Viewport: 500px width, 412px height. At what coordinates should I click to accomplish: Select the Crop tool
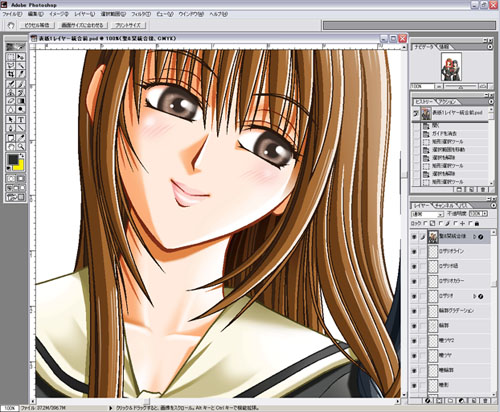click(11, 74)
